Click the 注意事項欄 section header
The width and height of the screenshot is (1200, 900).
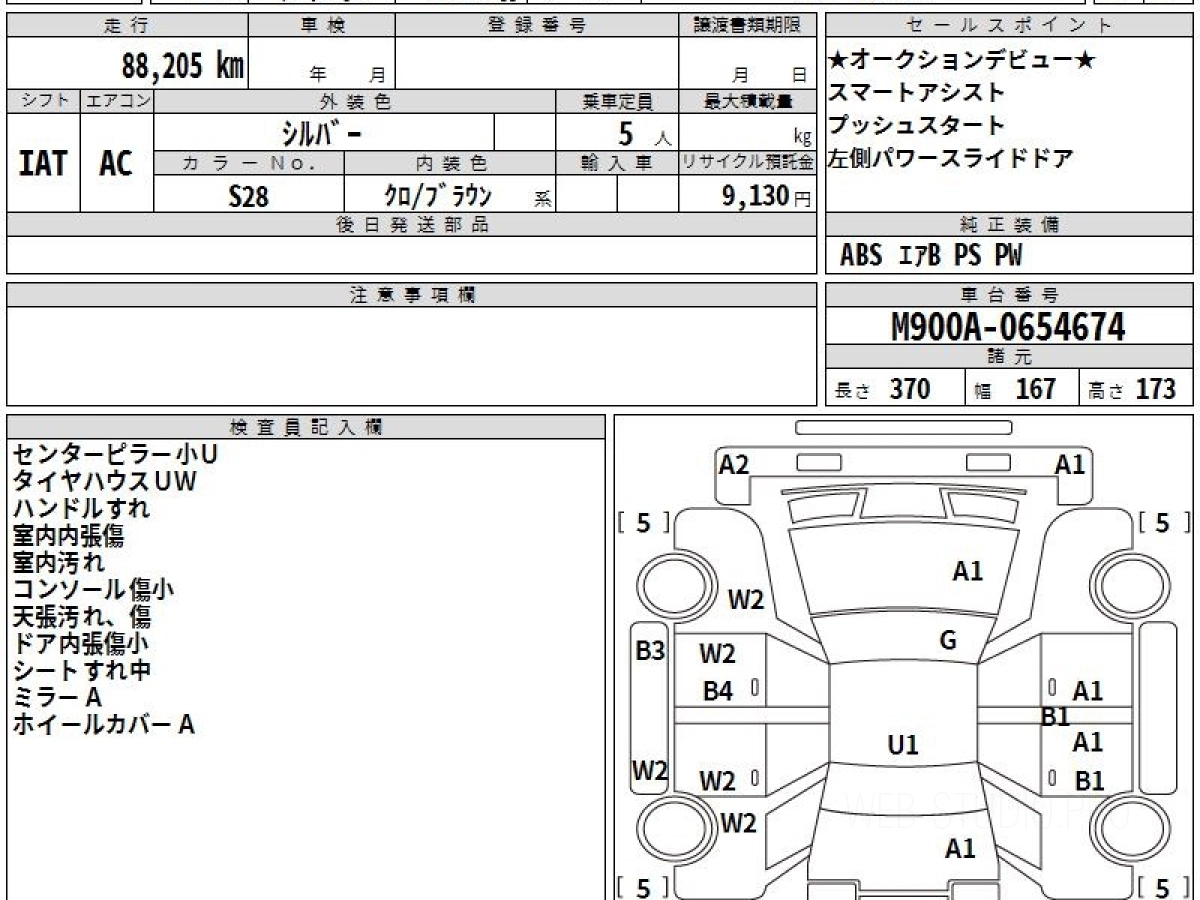pos(412,295)
